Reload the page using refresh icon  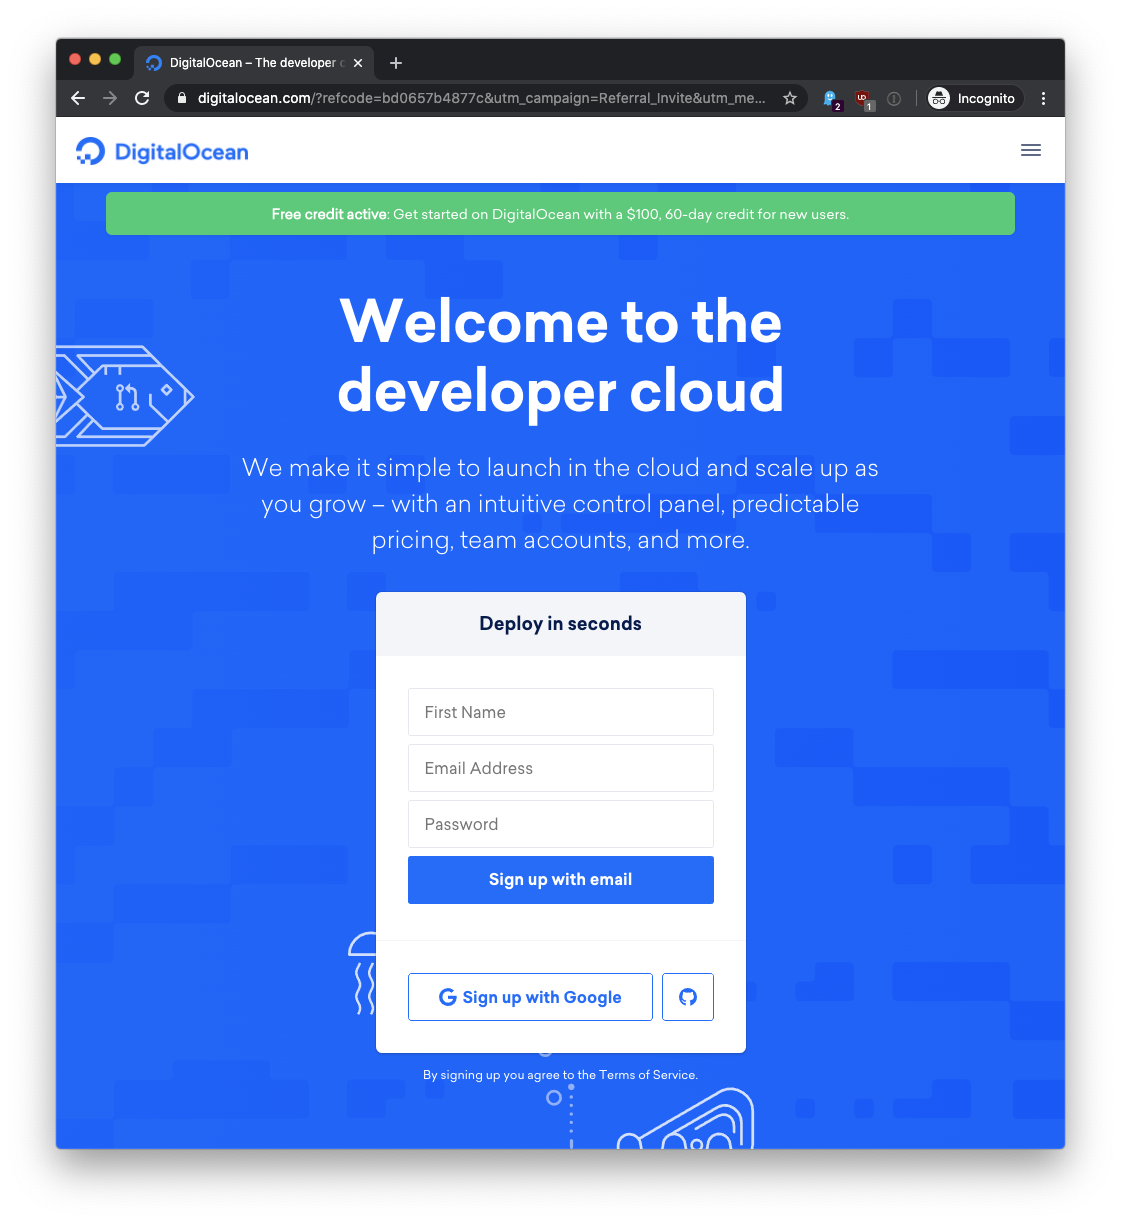(x=142, y=98)
